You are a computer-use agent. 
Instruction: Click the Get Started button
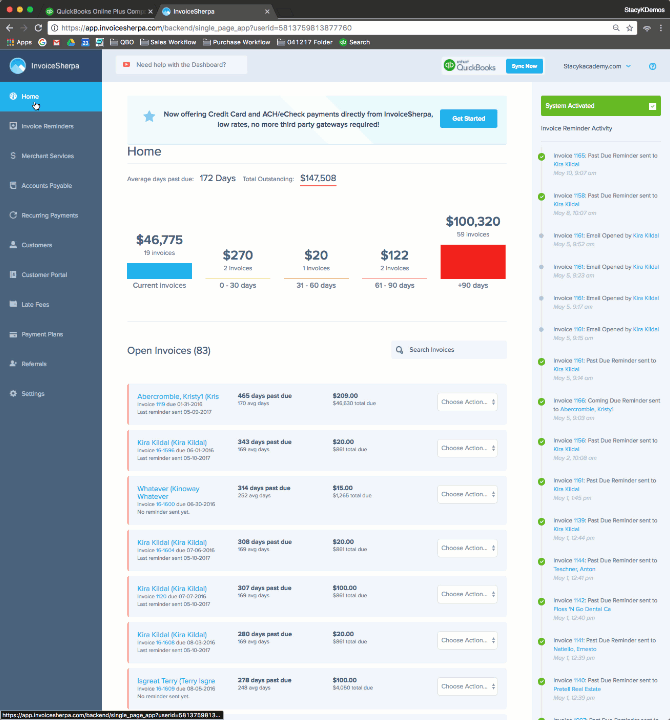point(468,118)
